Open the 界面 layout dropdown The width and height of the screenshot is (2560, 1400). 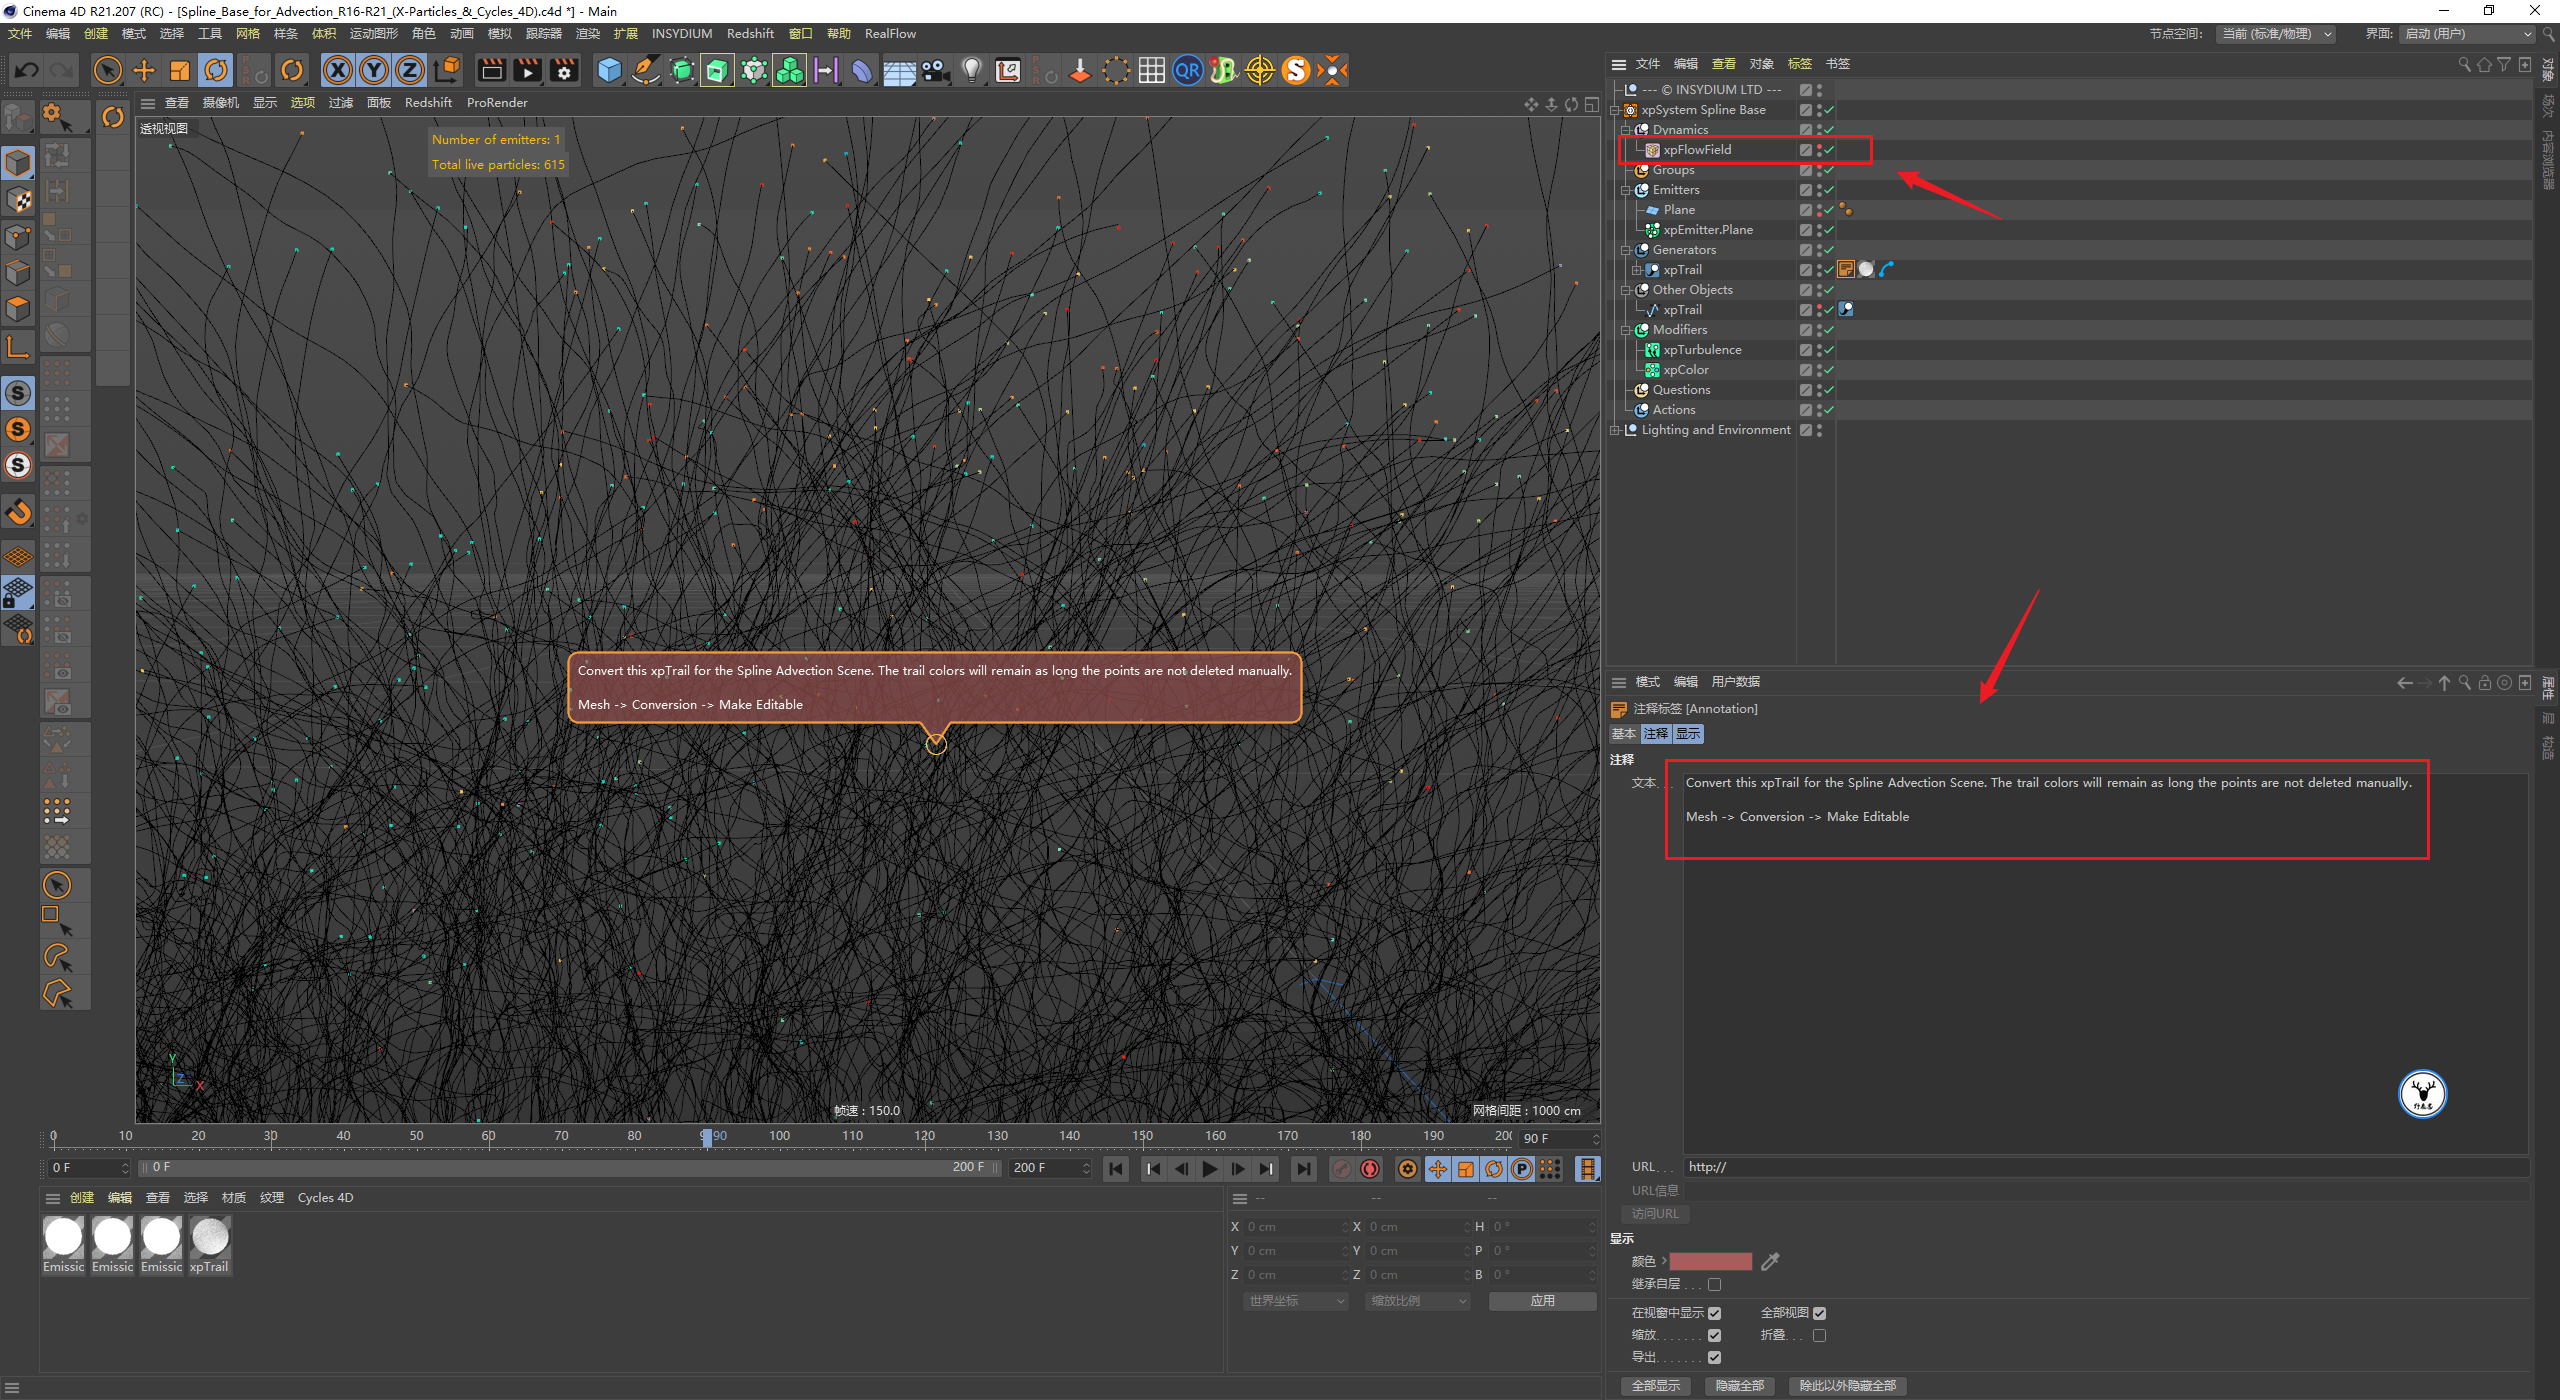[2466, 34]
